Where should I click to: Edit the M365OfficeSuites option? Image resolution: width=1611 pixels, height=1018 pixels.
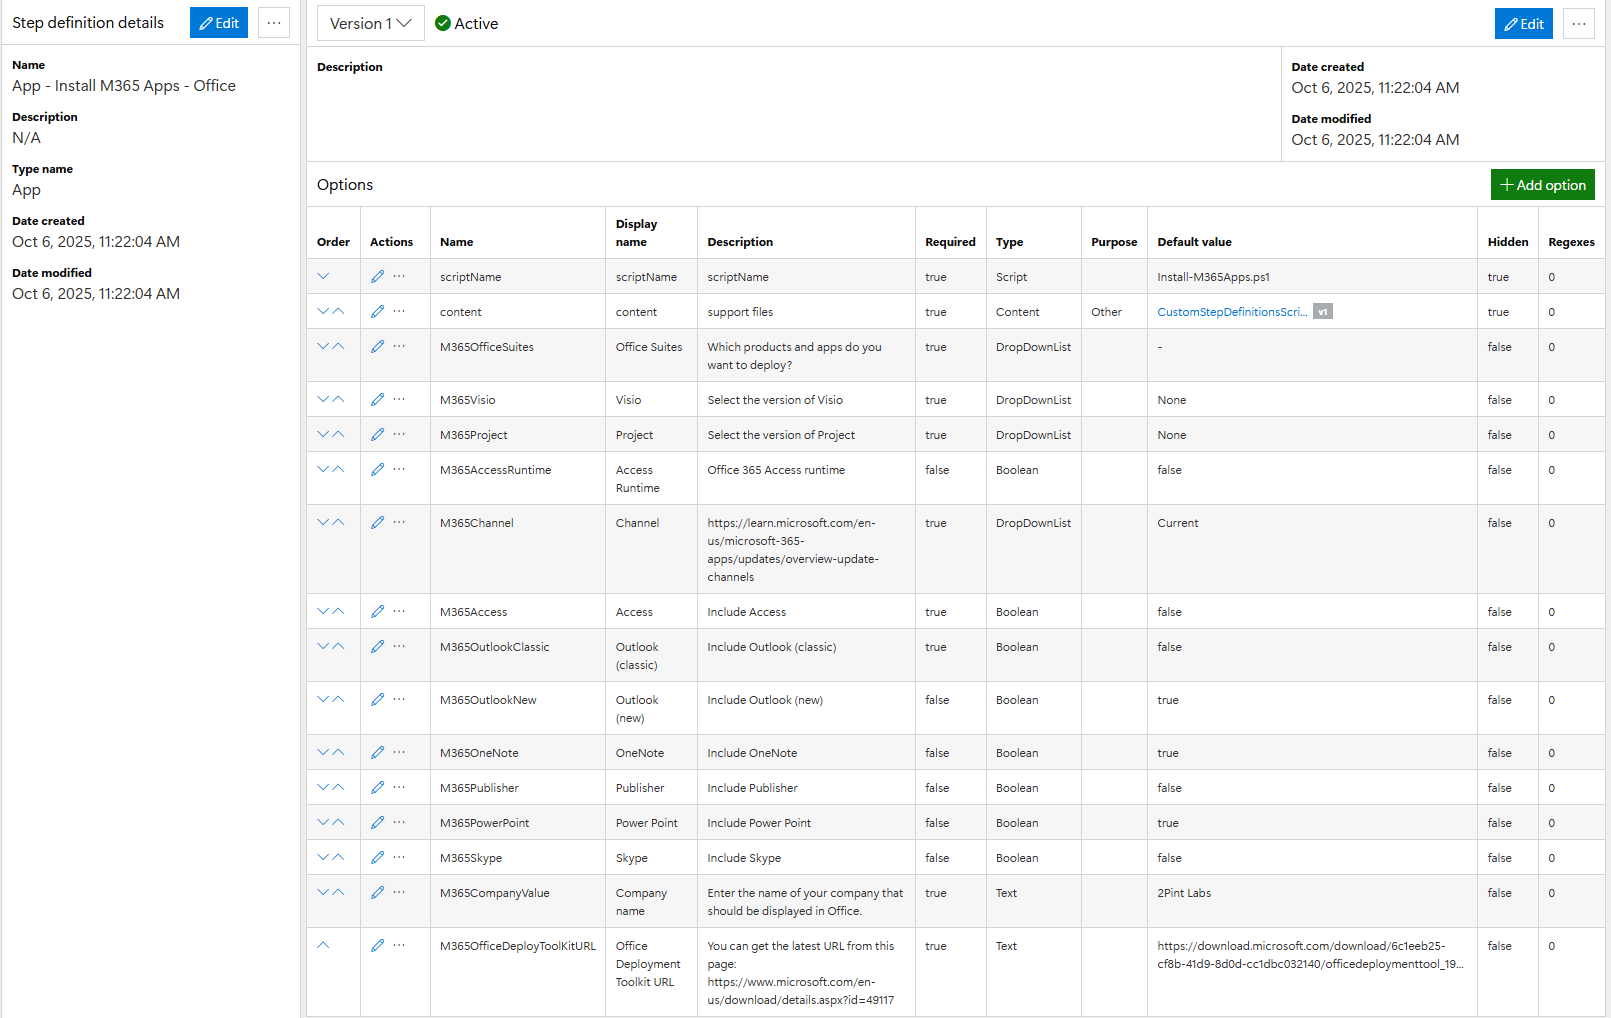377,346
